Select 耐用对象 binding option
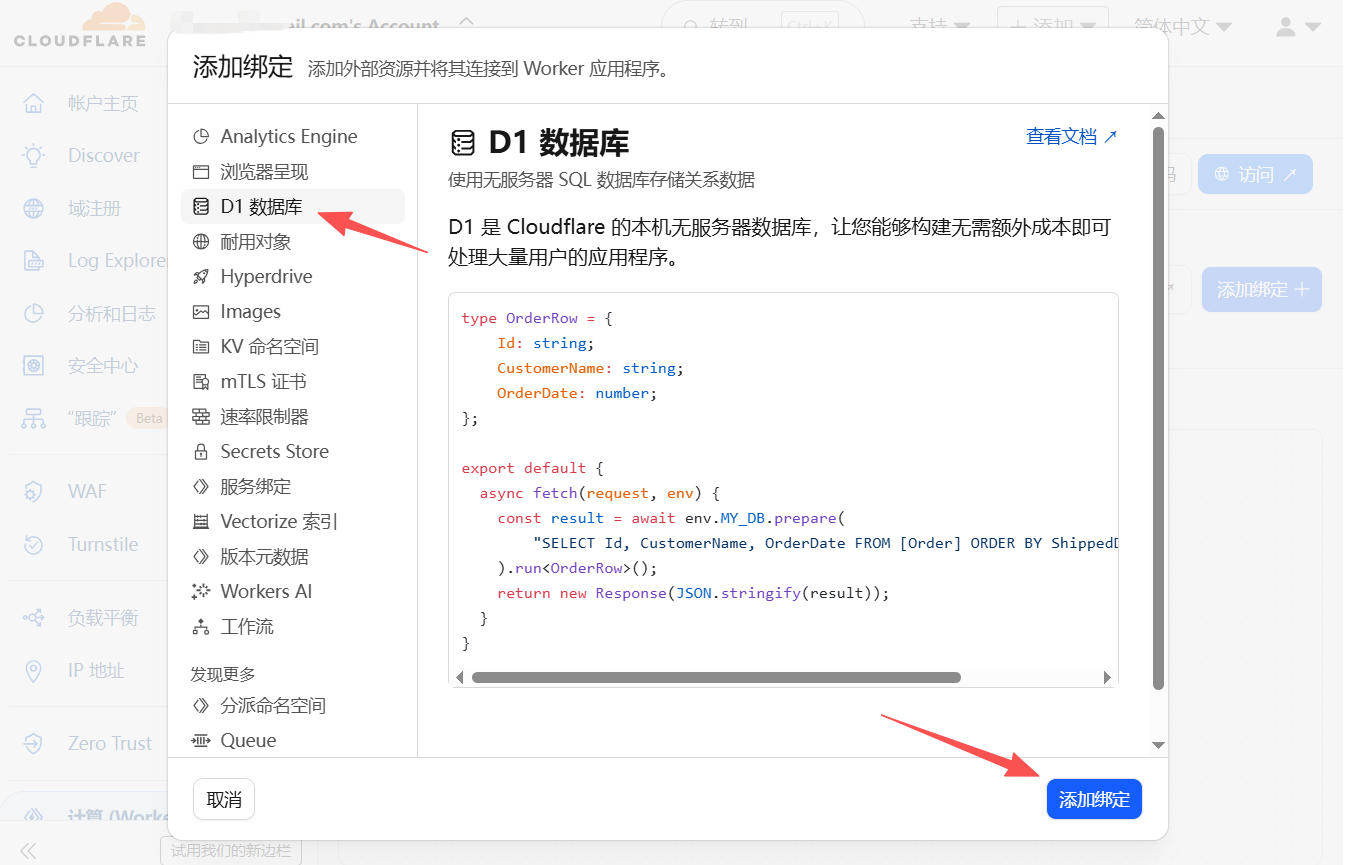 click(x=256, y=242)
